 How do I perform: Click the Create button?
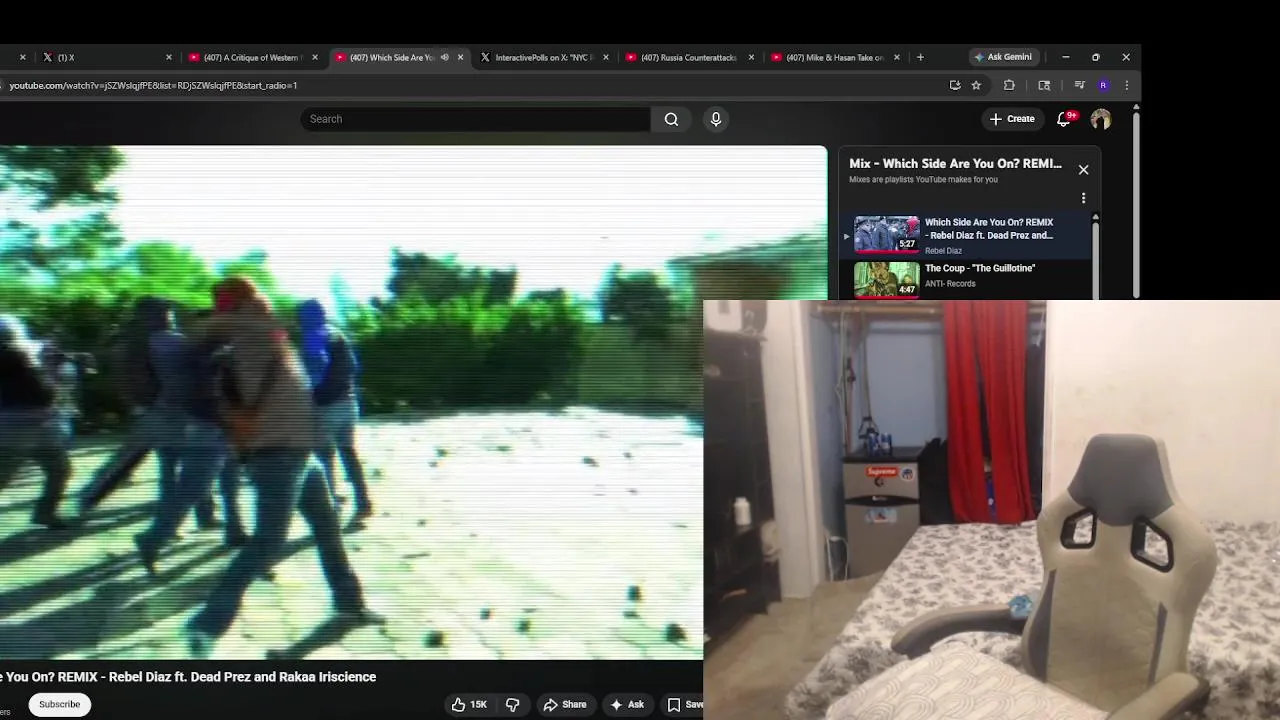click(x=1012, y=119)
